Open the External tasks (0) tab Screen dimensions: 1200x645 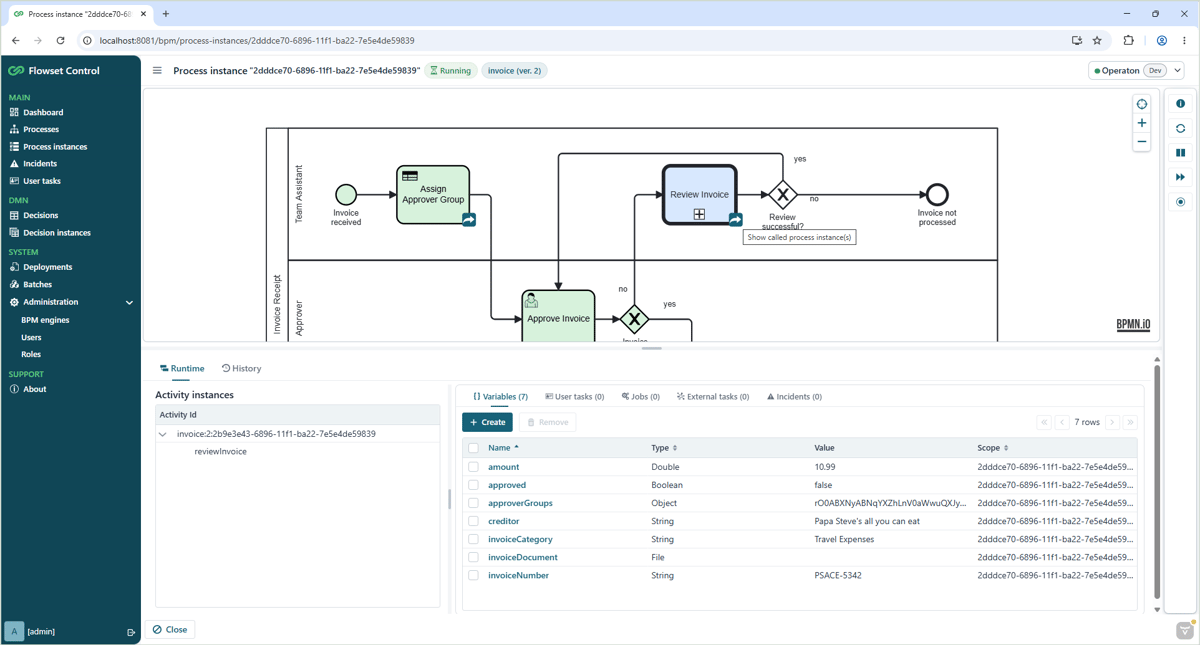[712, 397]
